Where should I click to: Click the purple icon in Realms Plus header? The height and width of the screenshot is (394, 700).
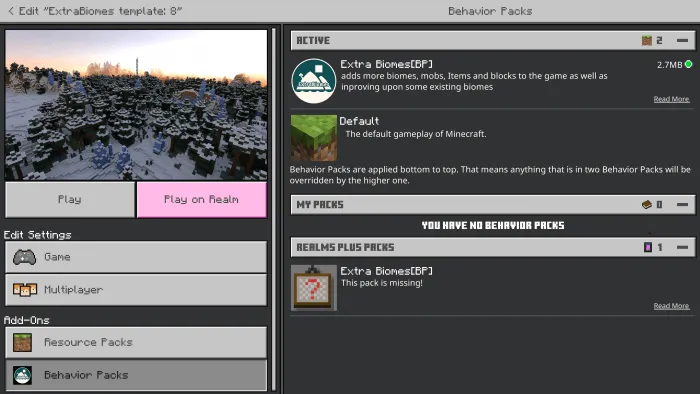(648, 247)
